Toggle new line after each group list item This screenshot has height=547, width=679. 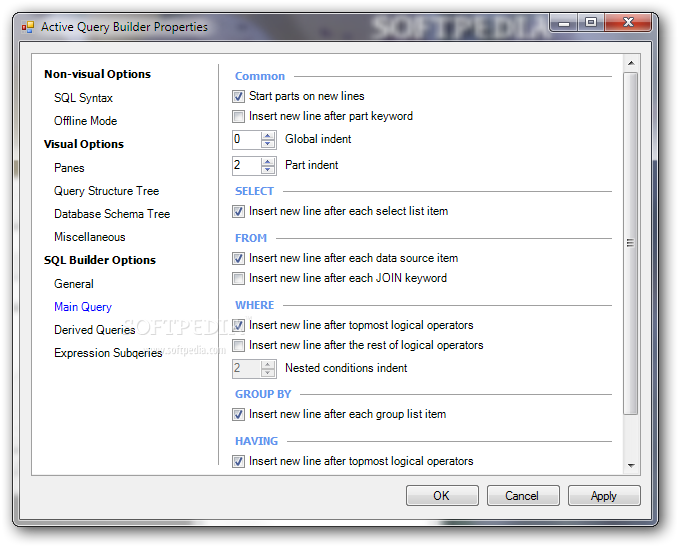pyautogui.click(x=238, y=414)
